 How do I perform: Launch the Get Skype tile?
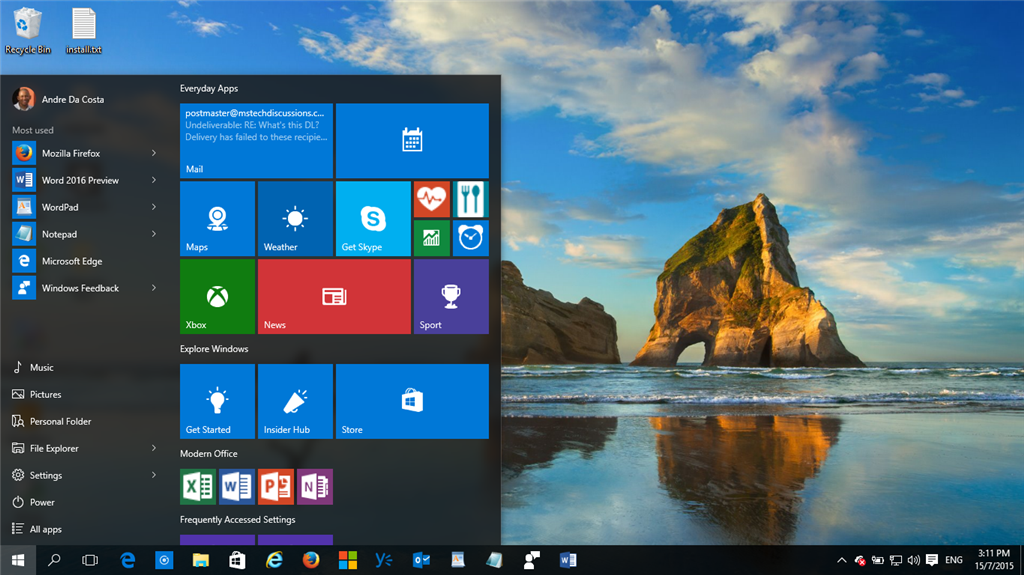[372, 218]
